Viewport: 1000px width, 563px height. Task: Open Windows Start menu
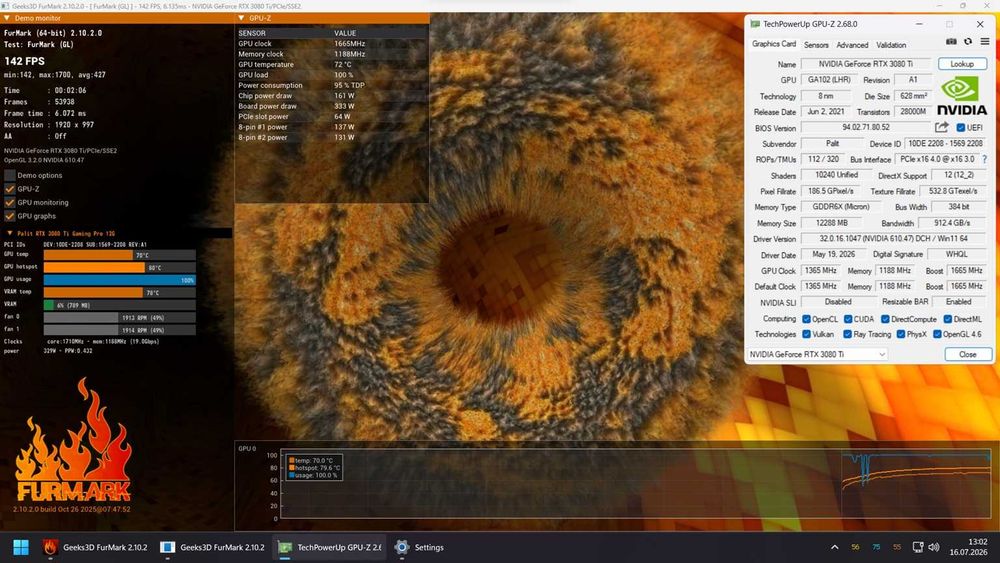click(21, 547)
